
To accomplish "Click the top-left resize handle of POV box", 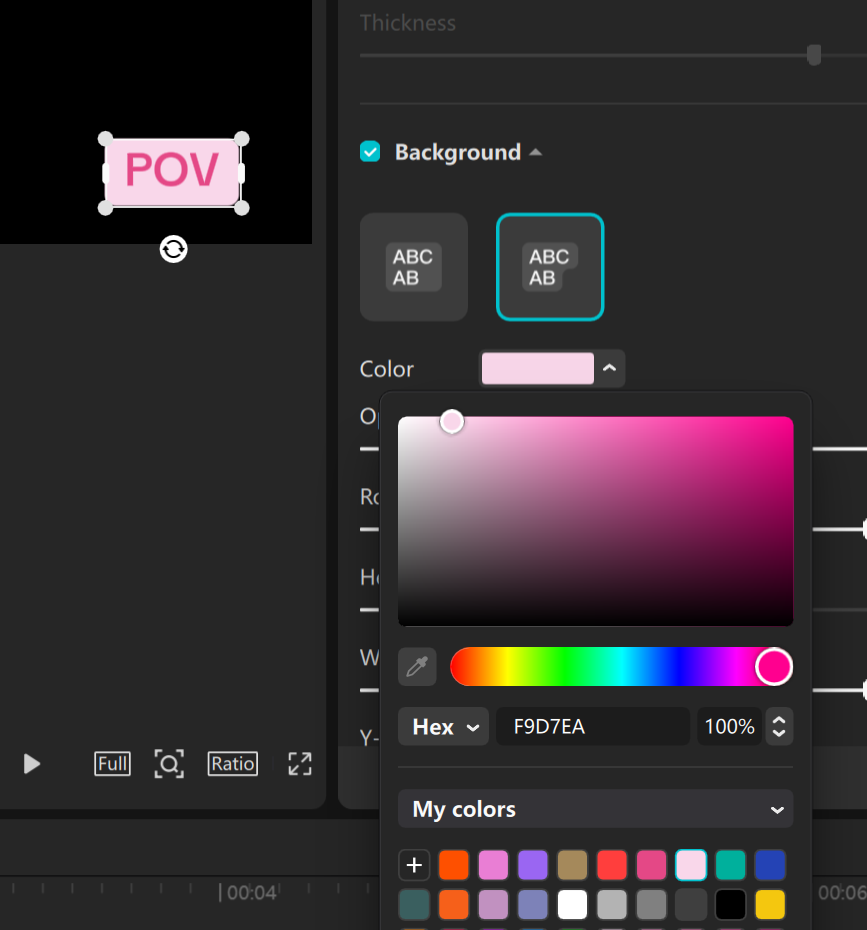I will (105, 139).
